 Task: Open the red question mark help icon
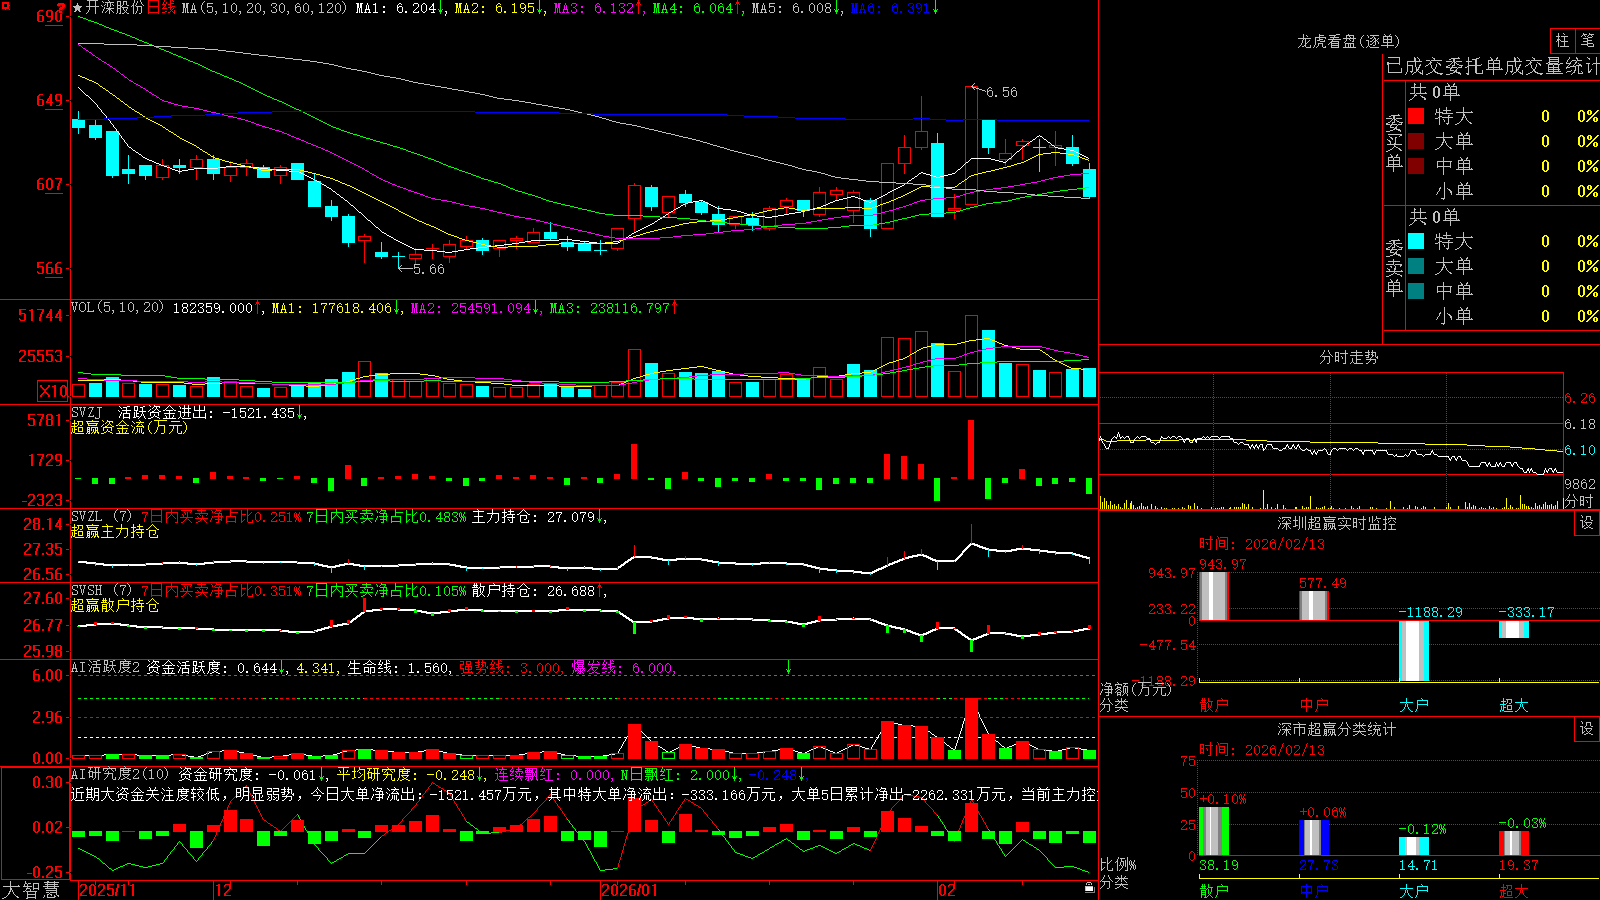click(62, 7)
